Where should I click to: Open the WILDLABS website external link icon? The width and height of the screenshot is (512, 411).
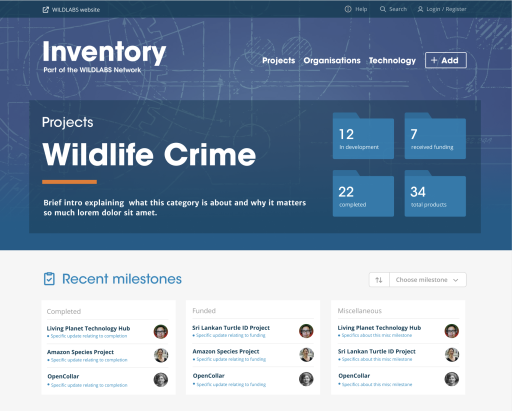pyautogui.click(x=46, y=10)
